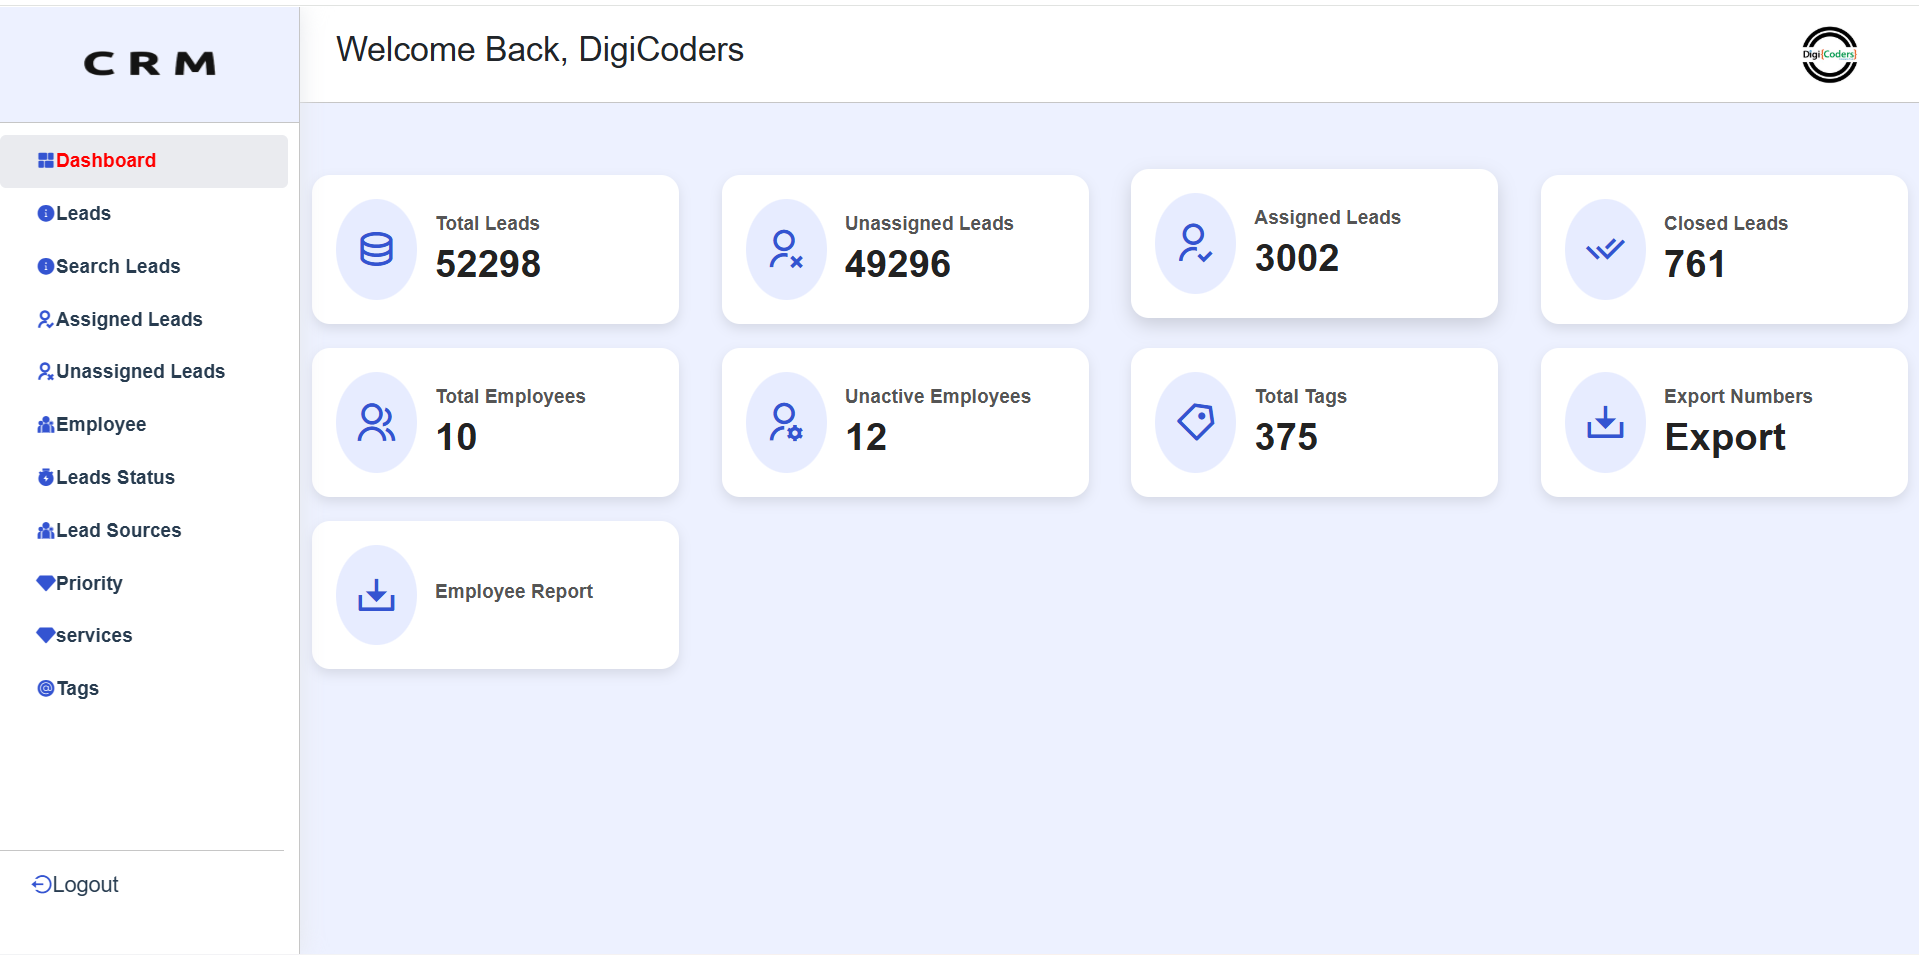Open the DigiCoders profile logo
Viewport: 1919px width, 955px height.
[1829, 55]
